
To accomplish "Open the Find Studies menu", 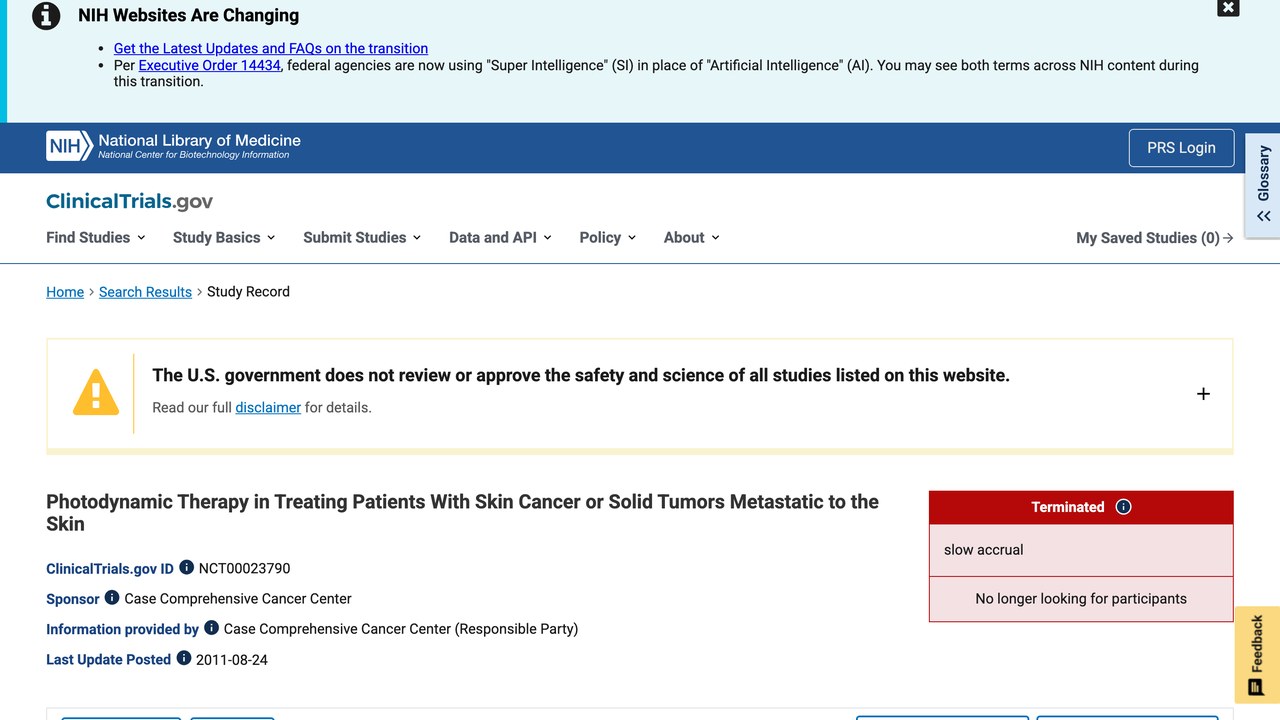I will coord(96,237).
